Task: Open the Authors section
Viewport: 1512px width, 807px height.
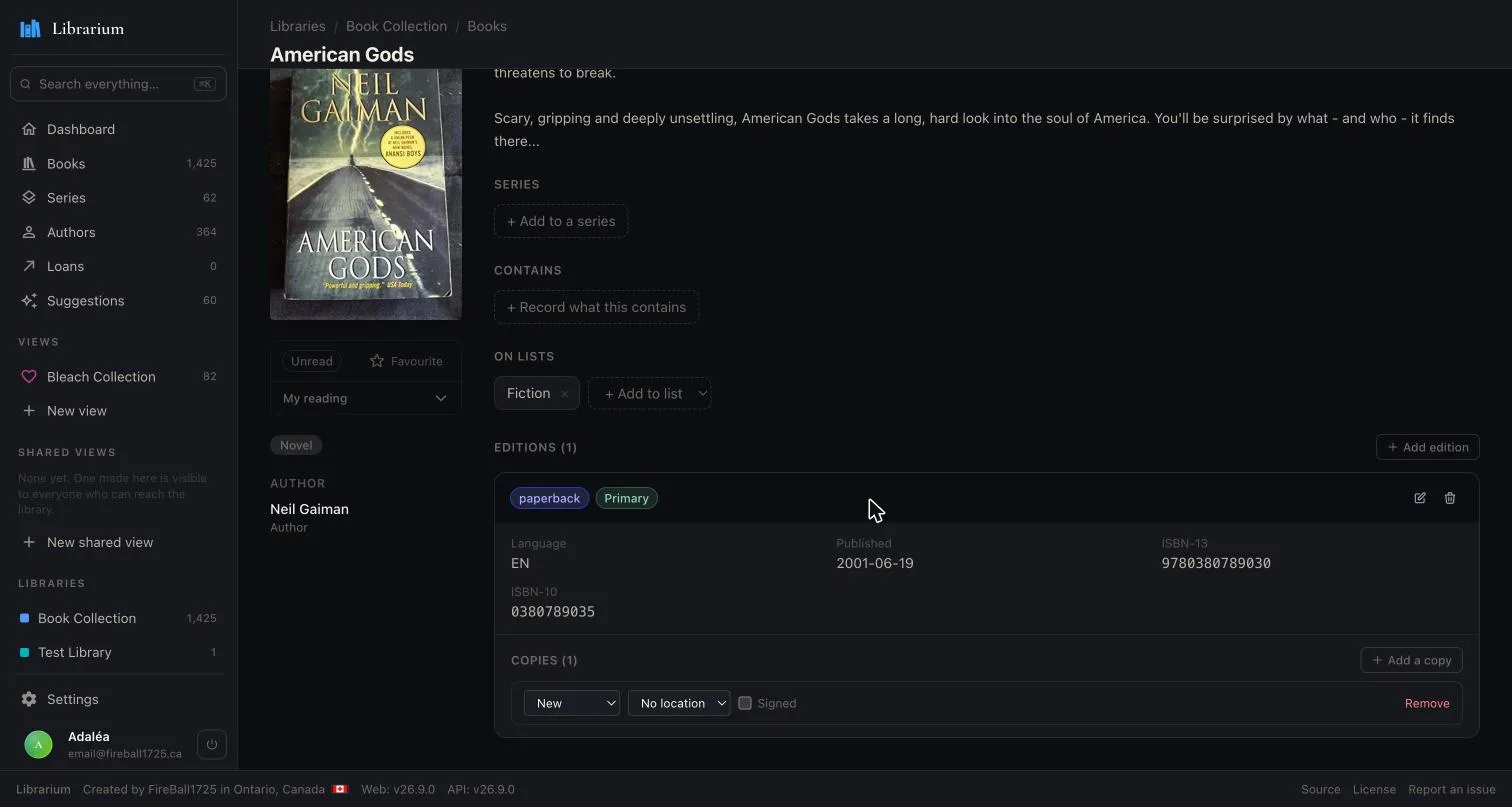Action: (118, 232)
